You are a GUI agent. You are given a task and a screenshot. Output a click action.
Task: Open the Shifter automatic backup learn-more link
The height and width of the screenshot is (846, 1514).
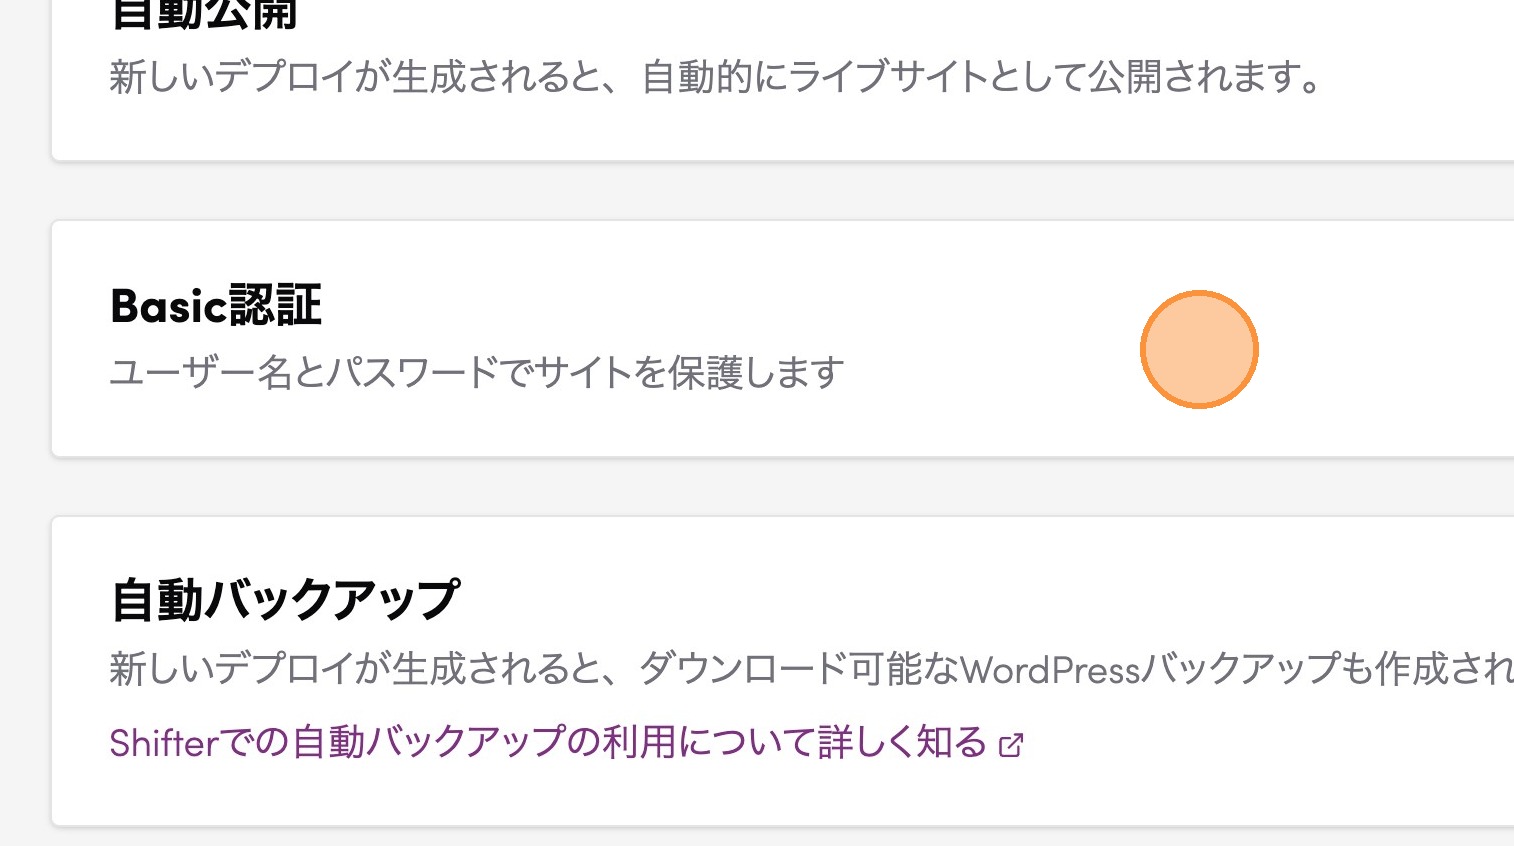point(548,743)
